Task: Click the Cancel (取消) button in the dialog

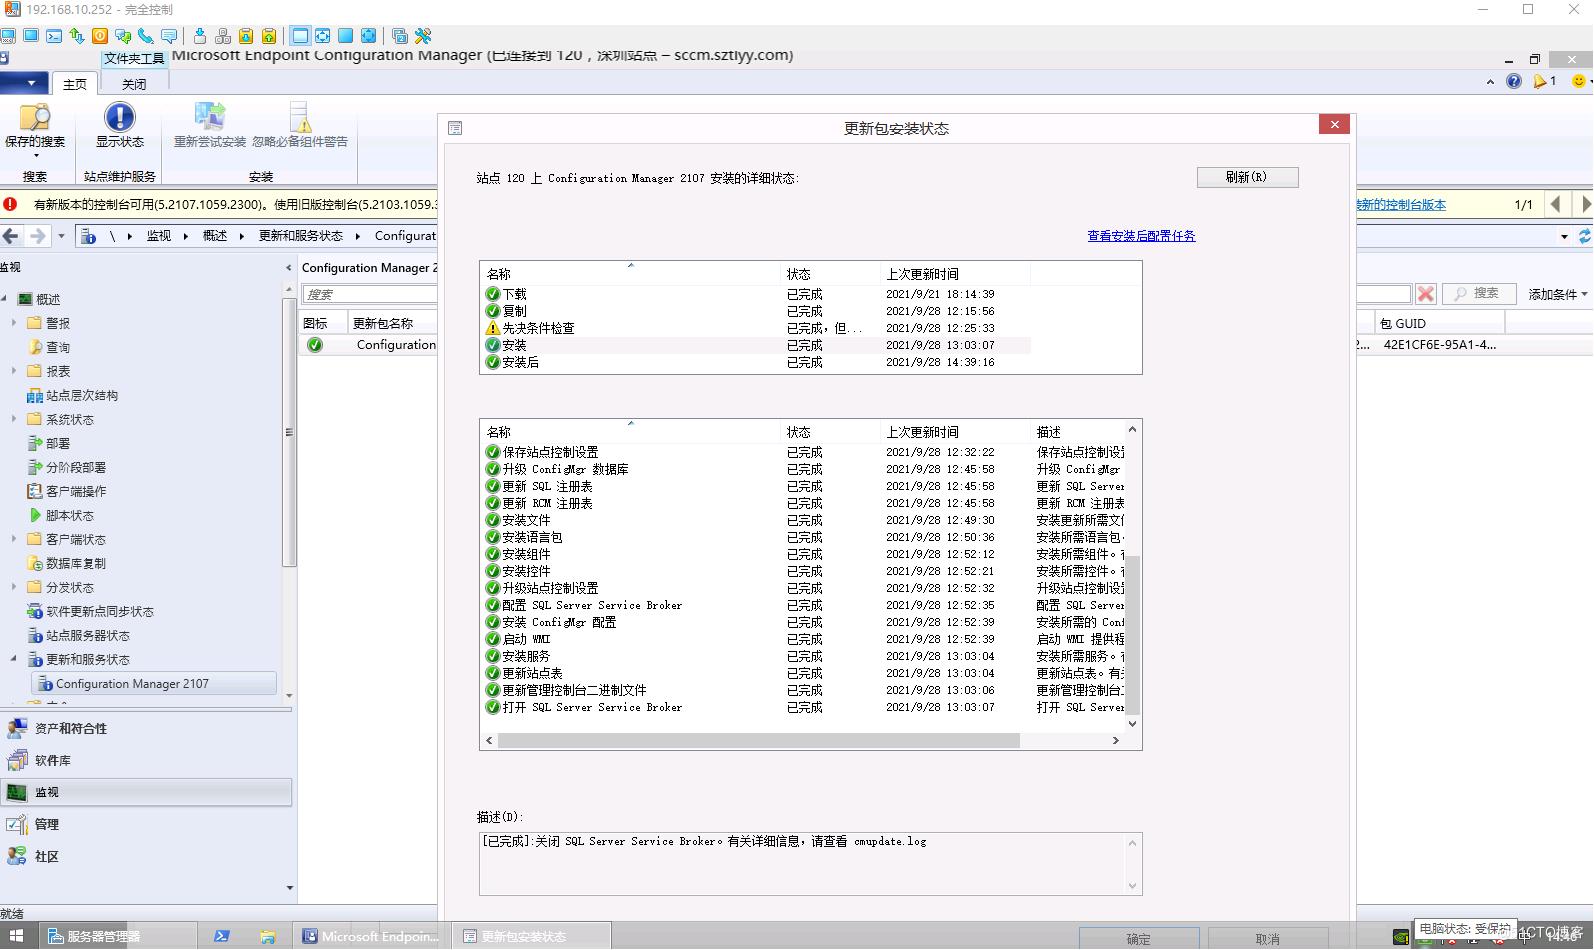Action: click(1267, 939)
